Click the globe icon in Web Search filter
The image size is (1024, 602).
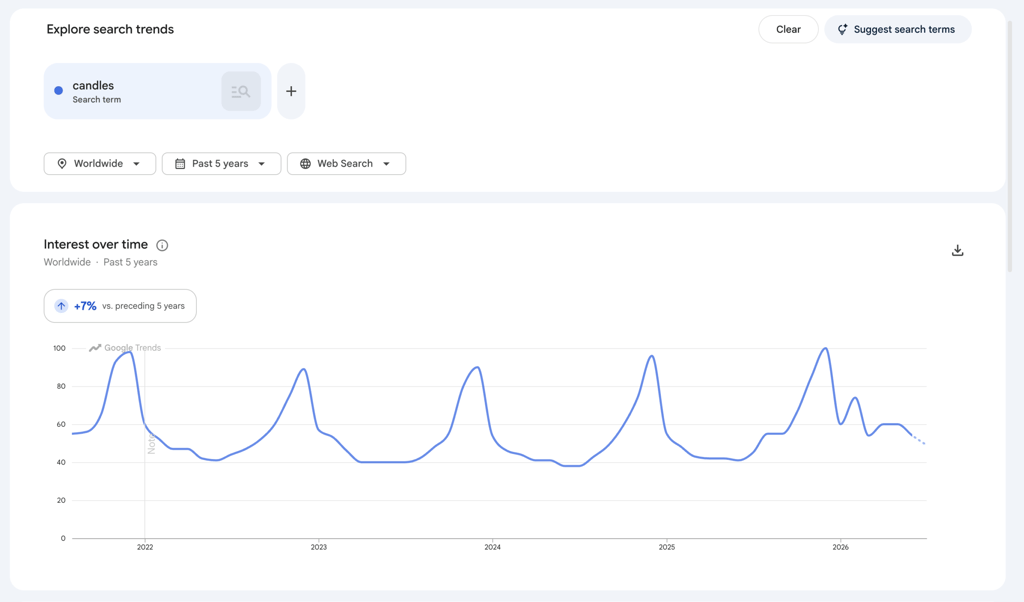pyautogui.click(x=305, y=163)
